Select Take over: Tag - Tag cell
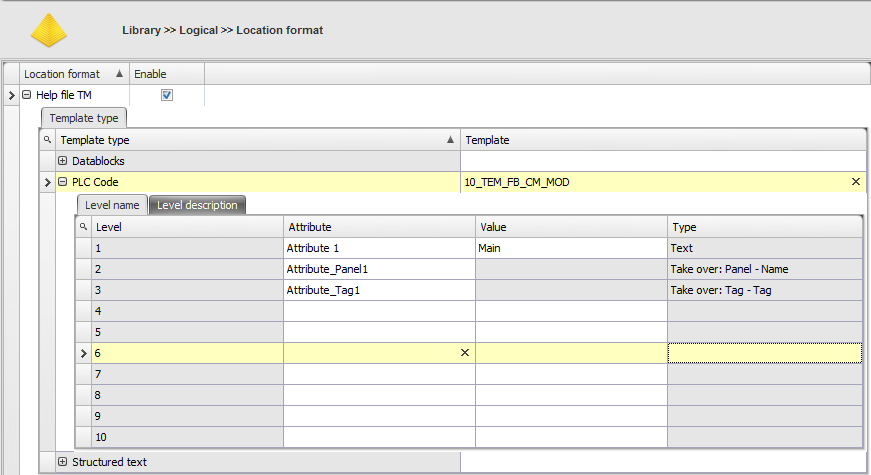Screen dimensions: 871x475 (x=765, y=291)
